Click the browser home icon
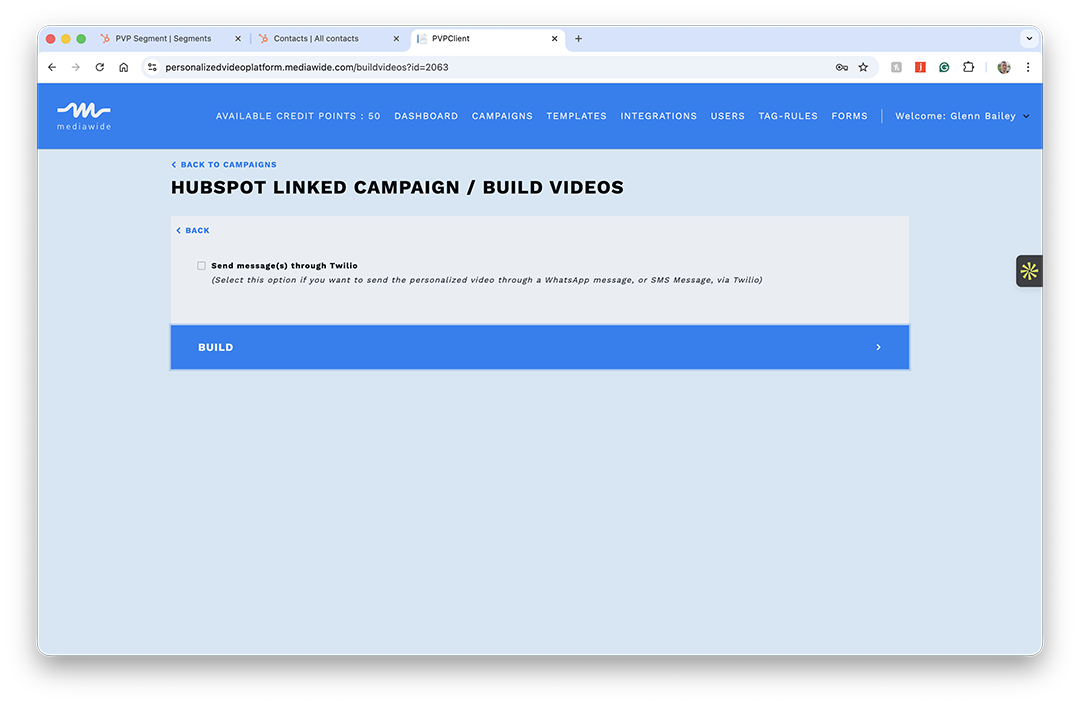This screenshot has width=1080, height=705. [x=123, y=67]
